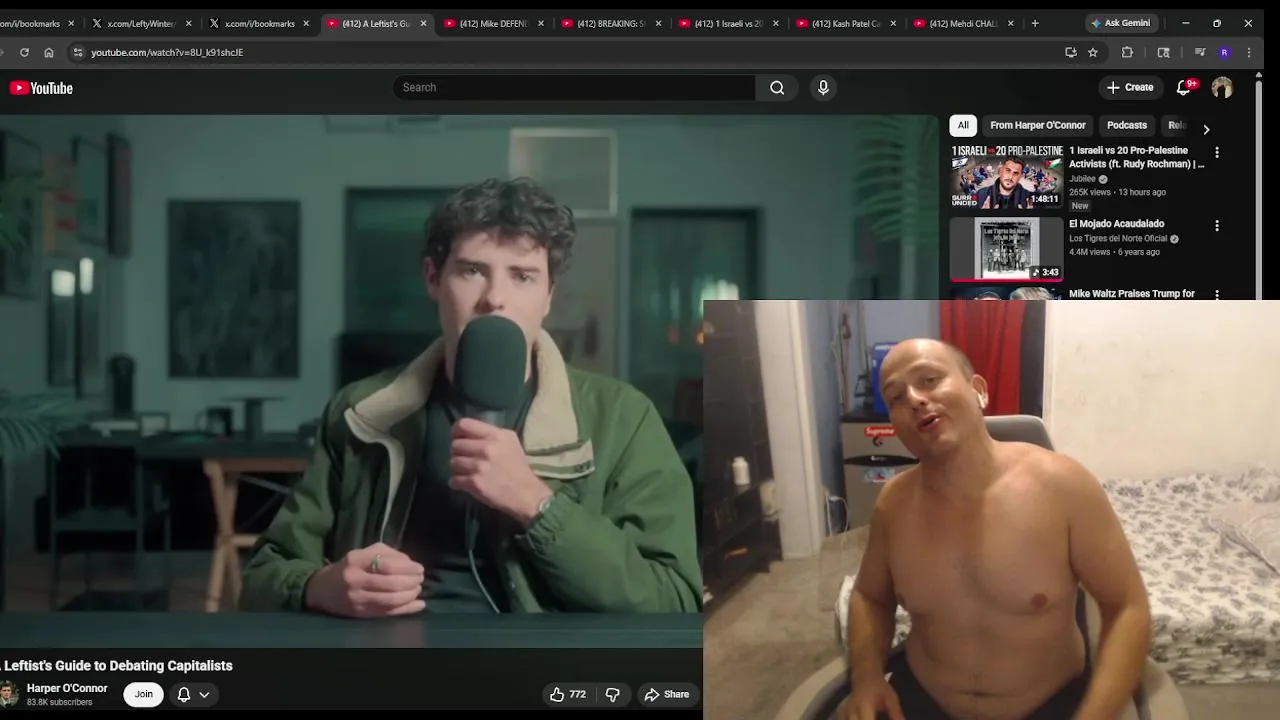Show more filter chips with right chevron

point(1206,129)
